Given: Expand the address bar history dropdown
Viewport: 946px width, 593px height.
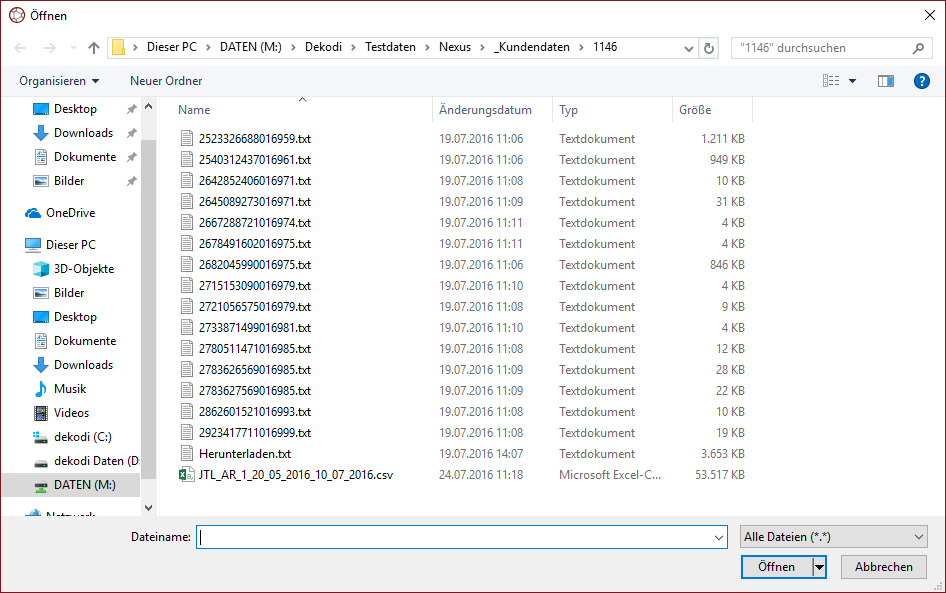Looking at the screenshot, I should (x=689, y=48).
